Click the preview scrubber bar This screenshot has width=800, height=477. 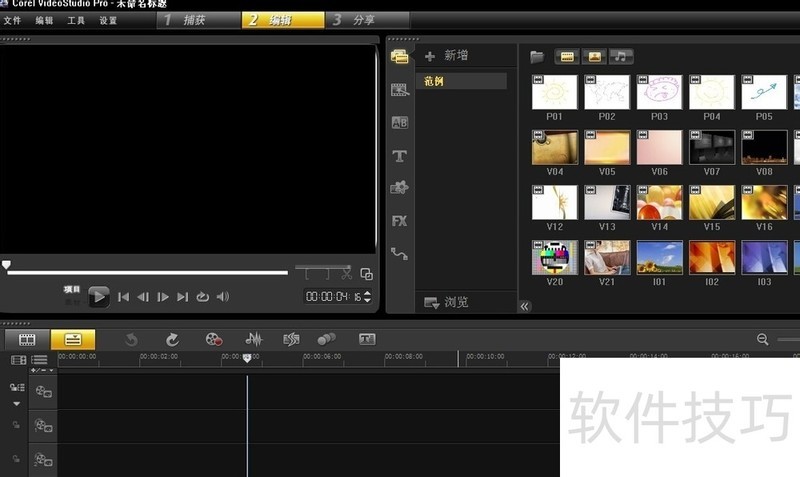pyautogui.click(x=150, y=272)
